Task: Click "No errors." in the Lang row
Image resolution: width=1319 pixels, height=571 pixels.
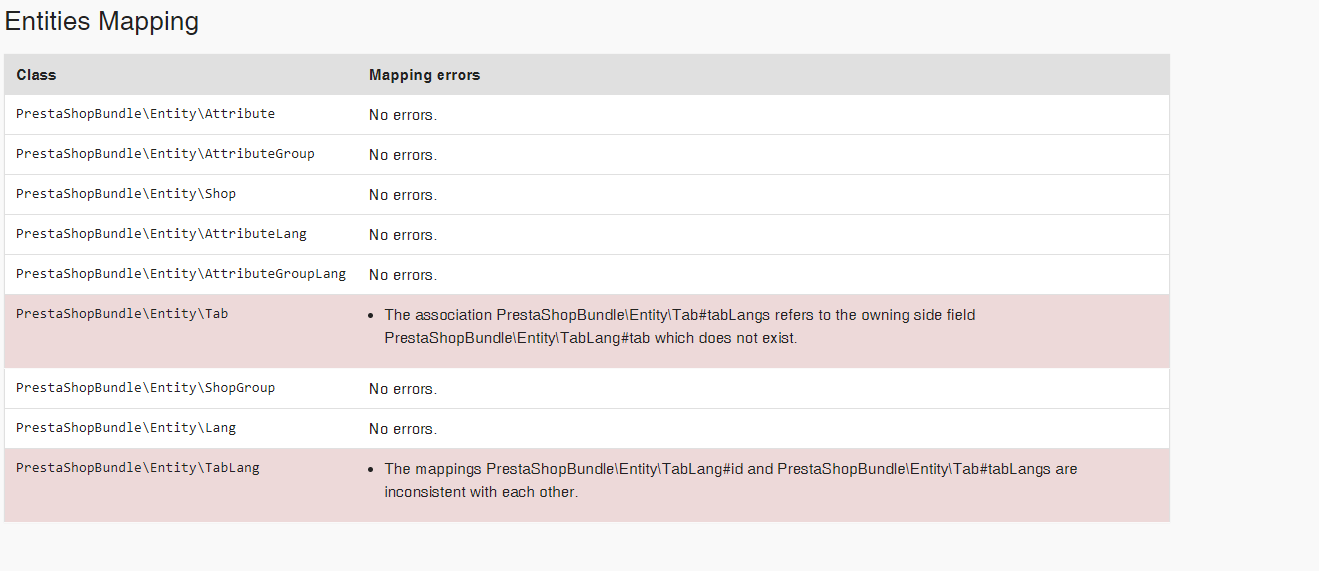Action: (x=403, y=429)
